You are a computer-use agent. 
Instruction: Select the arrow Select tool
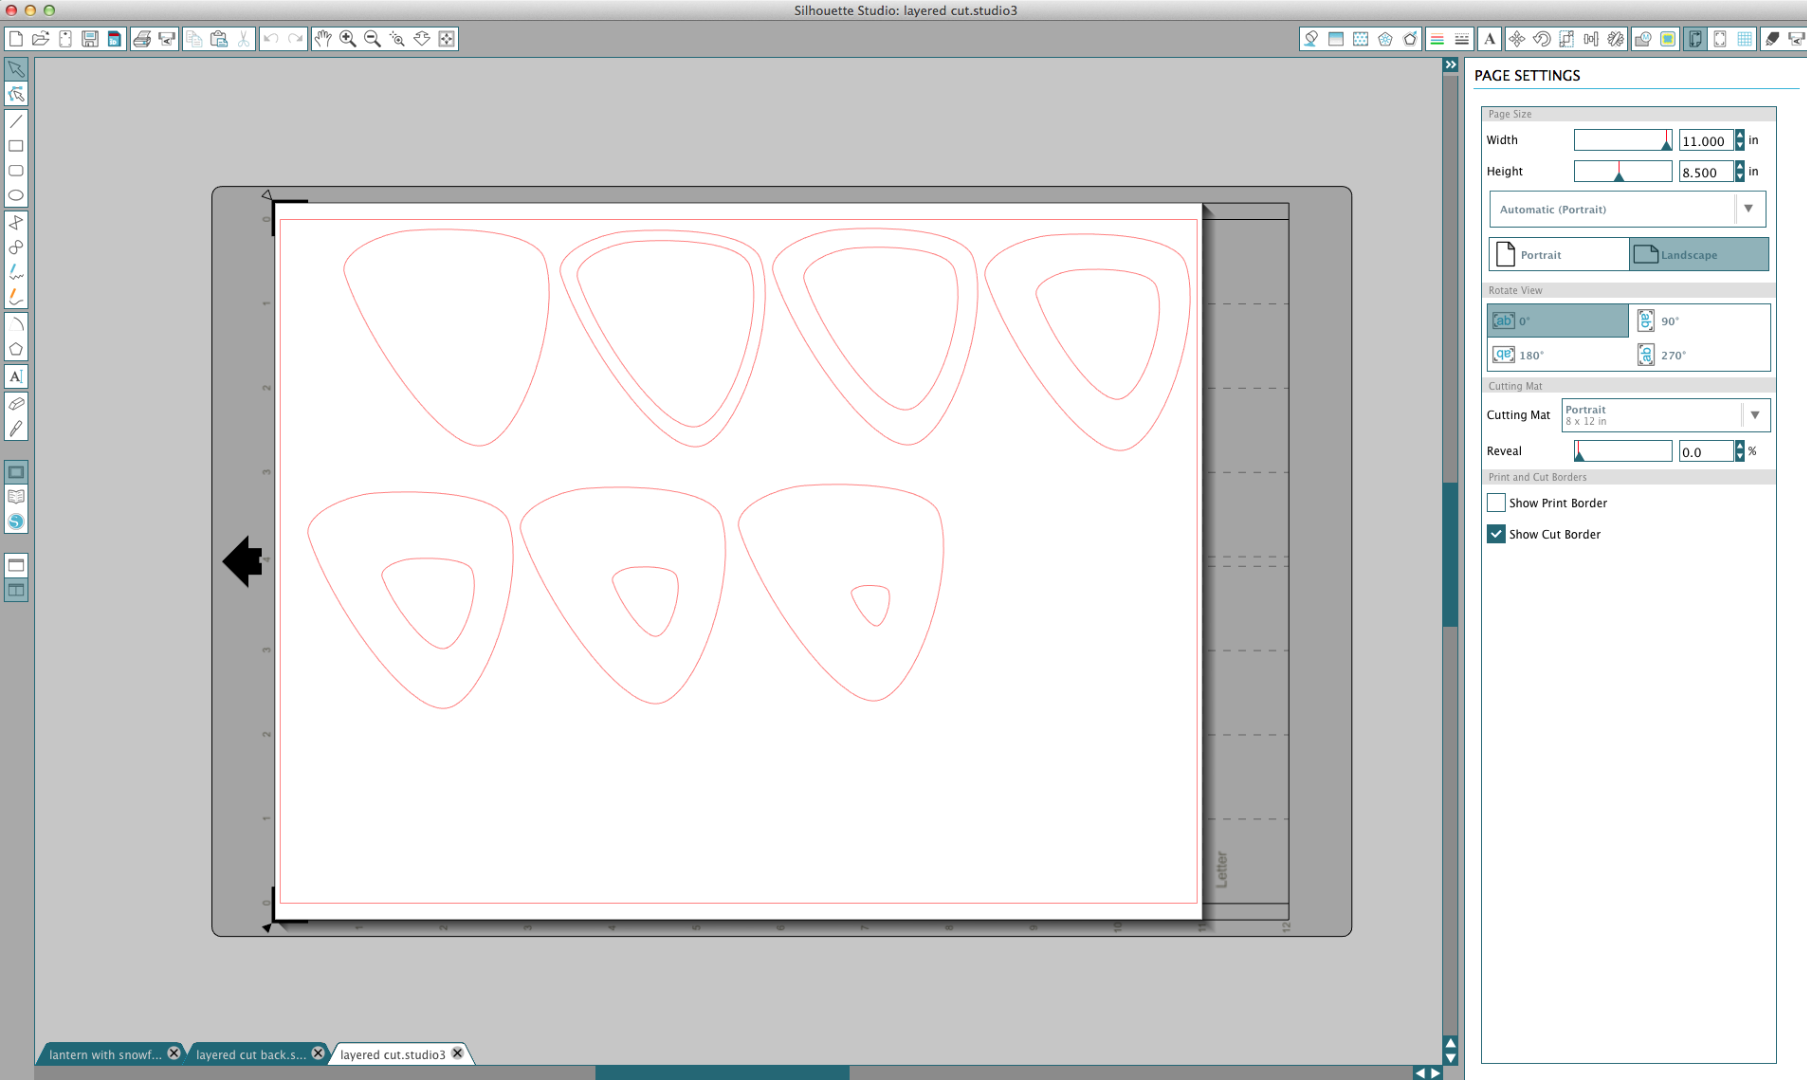pyautogui.click(x=16, y=69)
